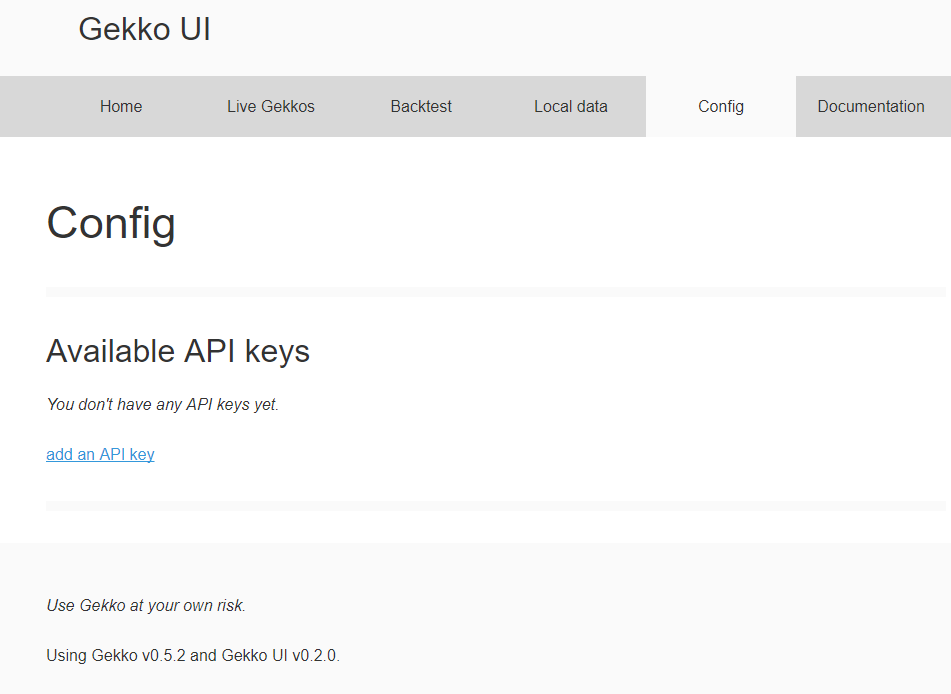Click the 'You don't have any API keys yet' message
Image resolution: width=951 pixels, height=694 pixels.
(x=163, y=405)
